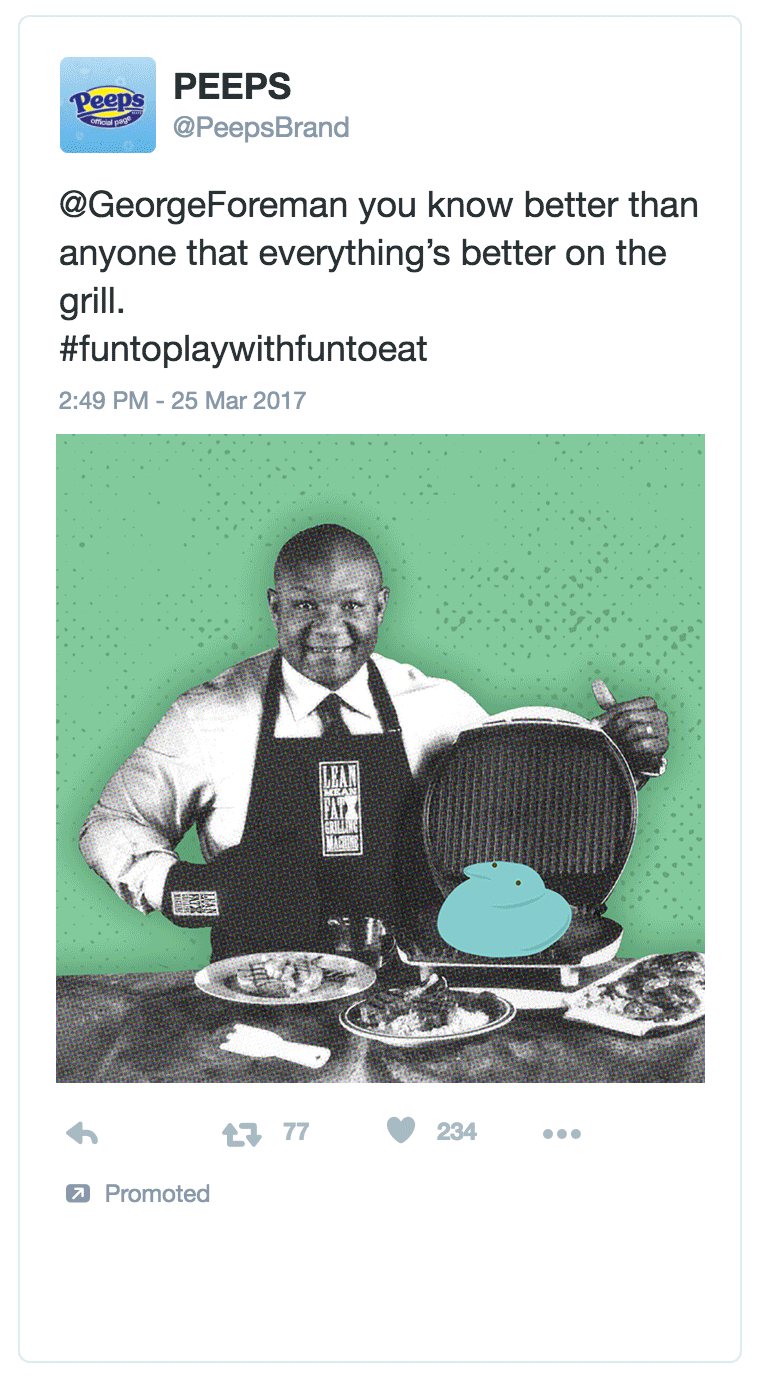Image resolution: width=762 pixels, height=1380 pixels.
Task: Open the @PeepsBrand handle link
Action: (x=261, y=128)
